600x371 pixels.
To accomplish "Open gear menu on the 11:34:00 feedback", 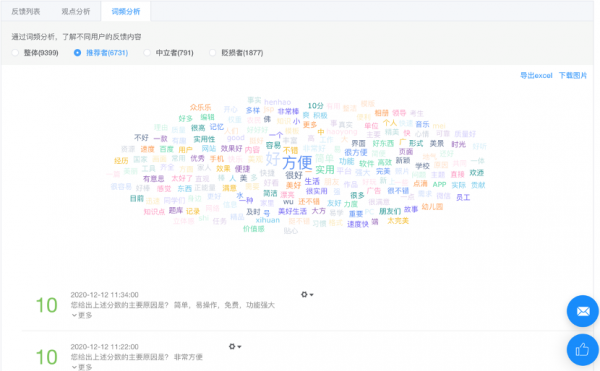I will (307, 295).
